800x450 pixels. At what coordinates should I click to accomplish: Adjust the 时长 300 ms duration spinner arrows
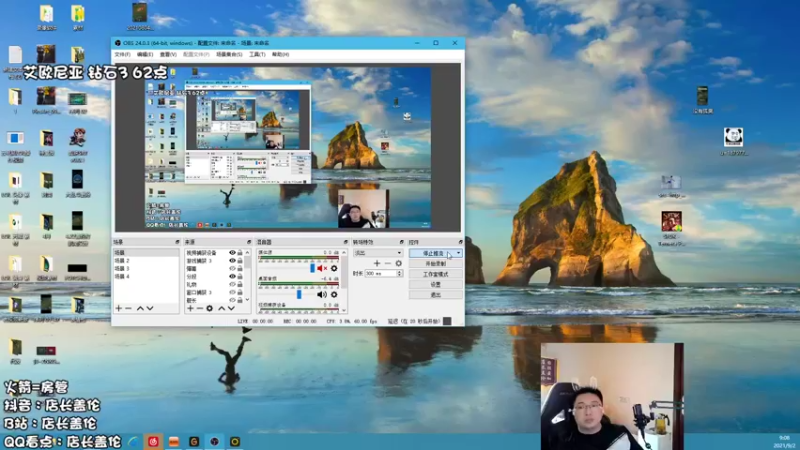(x=399, y=273)
